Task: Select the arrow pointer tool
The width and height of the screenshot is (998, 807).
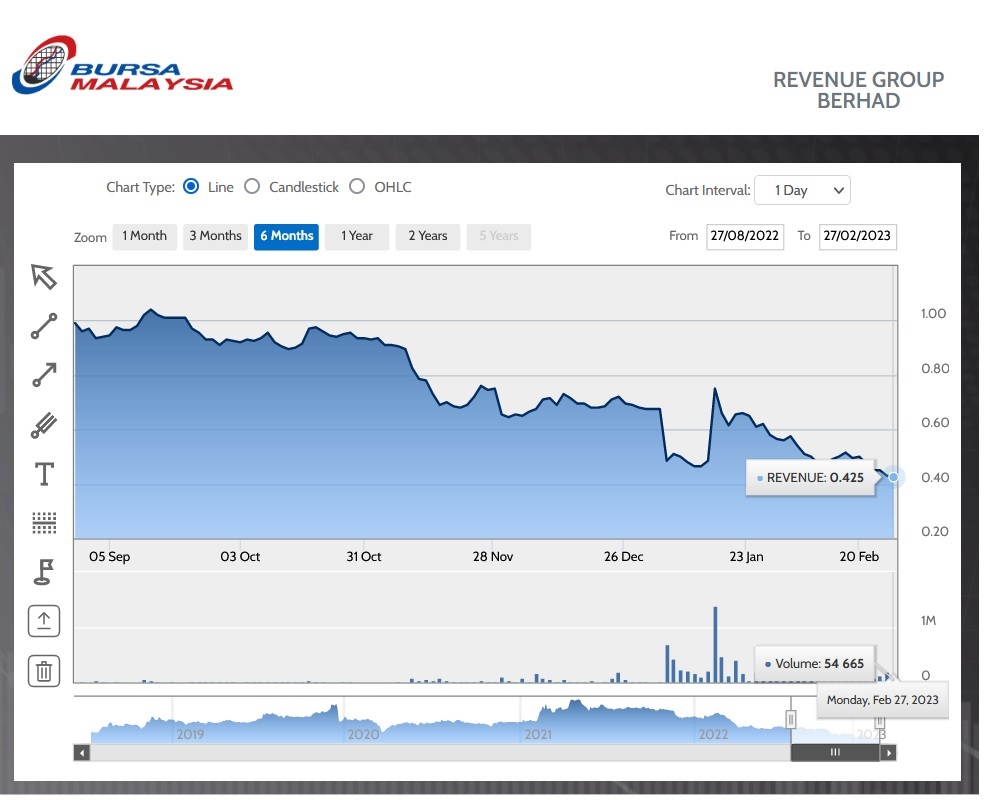Action: [x=44, y=277]
